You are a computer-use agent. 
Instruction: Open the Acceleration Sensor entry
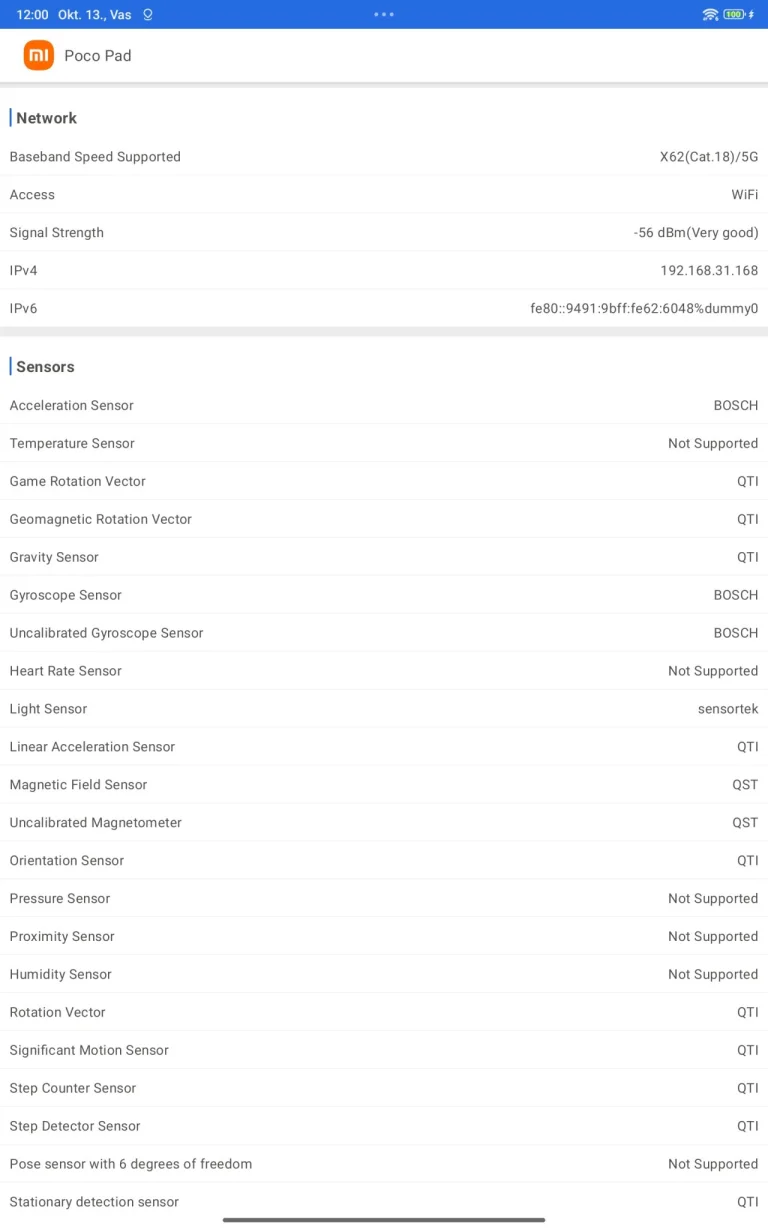tap(384, 406)
